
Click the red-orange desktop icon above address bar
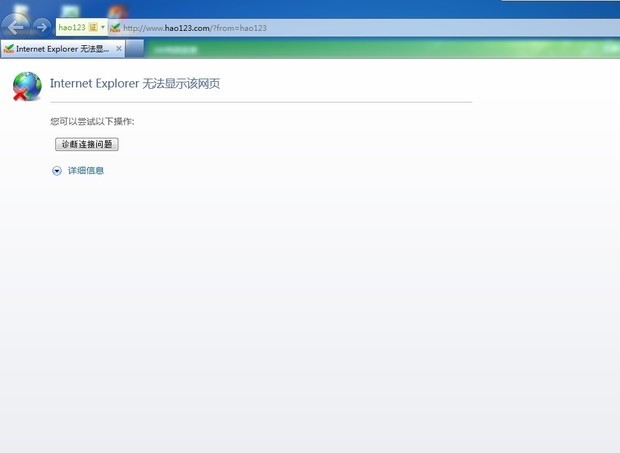[x=117, y=11]
